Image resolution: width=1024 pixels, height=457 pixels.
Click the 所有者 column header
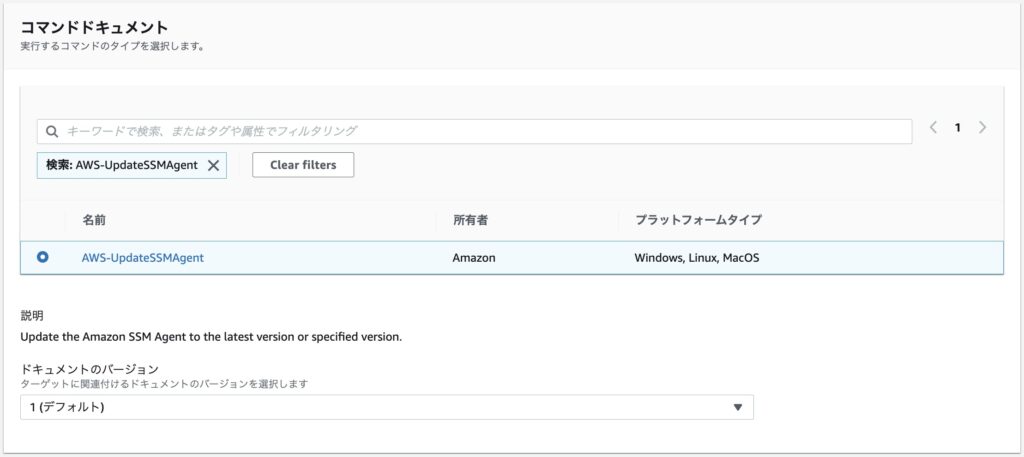click(470, 221)
